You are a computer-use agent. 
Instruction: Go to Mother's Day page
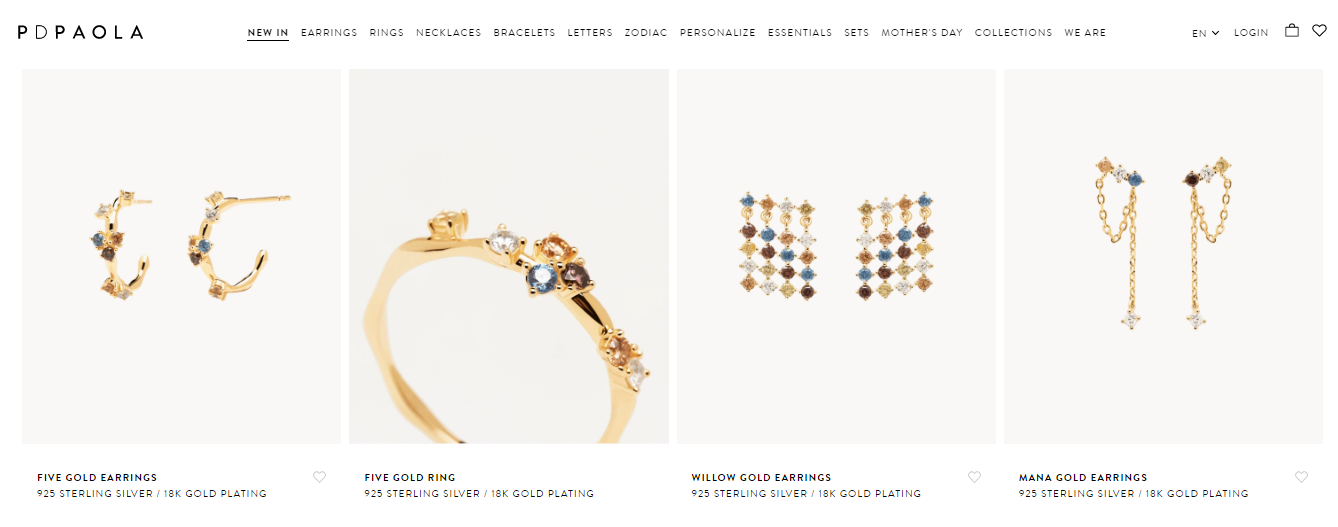922,33
